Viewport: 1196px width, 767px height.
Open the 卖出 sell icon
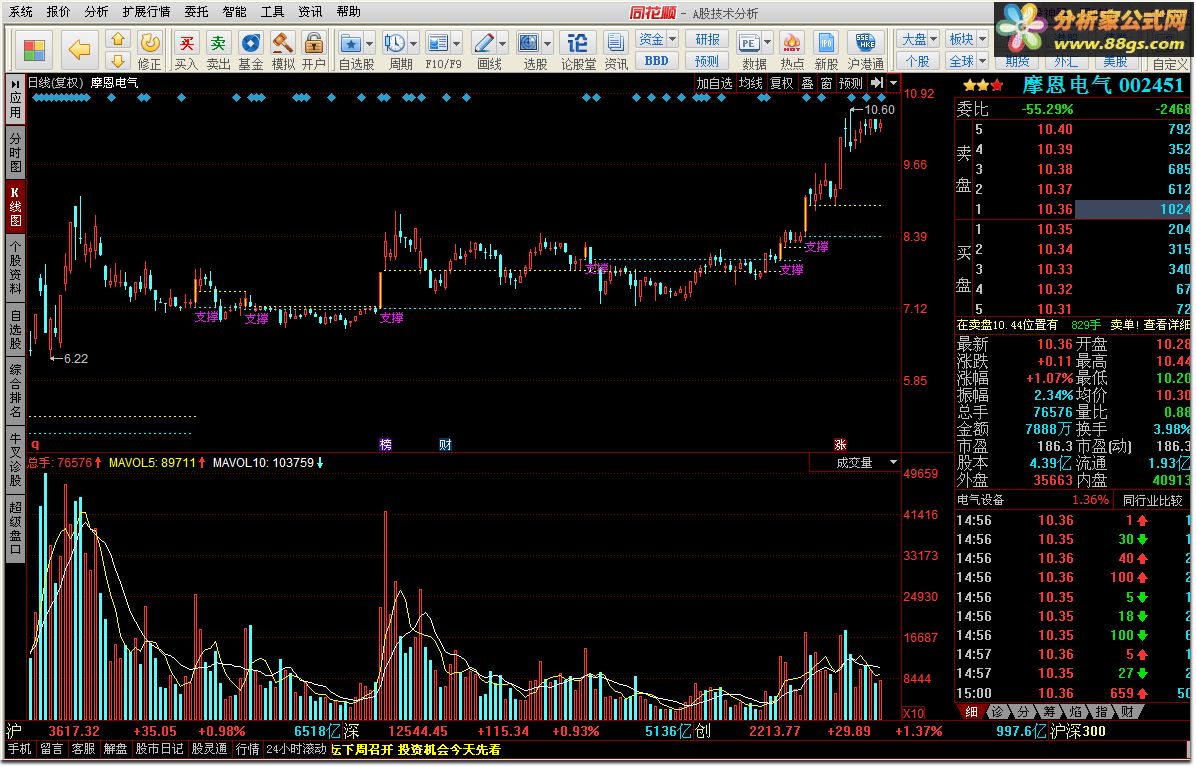coord(218,43)
